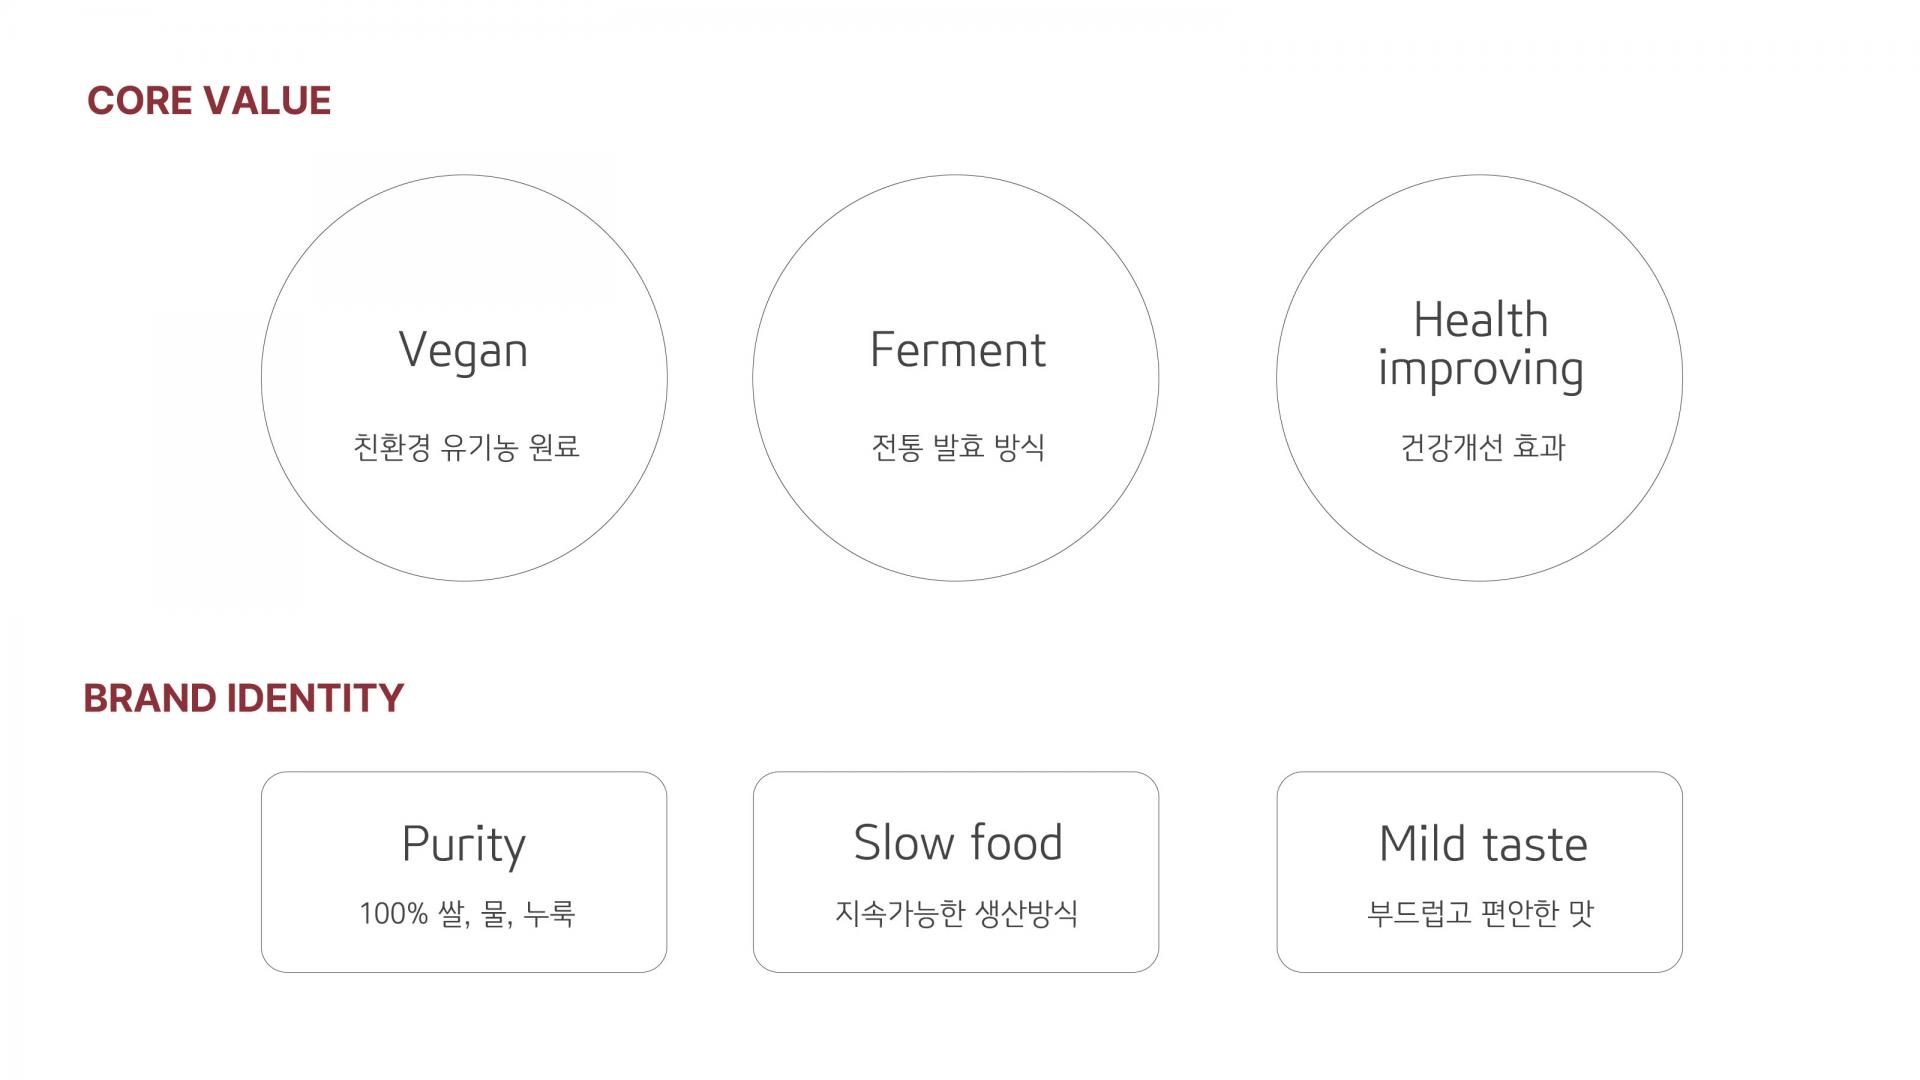Click the Vegan circle title
This screenshot has width=1920, height=1080.
click(x=463, y=351)
